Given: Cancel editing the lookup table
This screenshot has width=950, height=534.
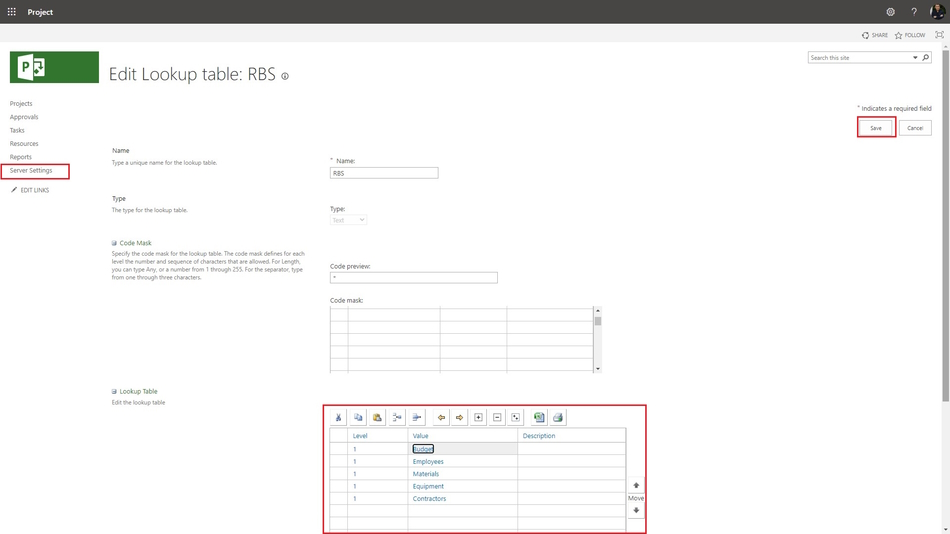Looking at the screenshot, I should (915, 128).
